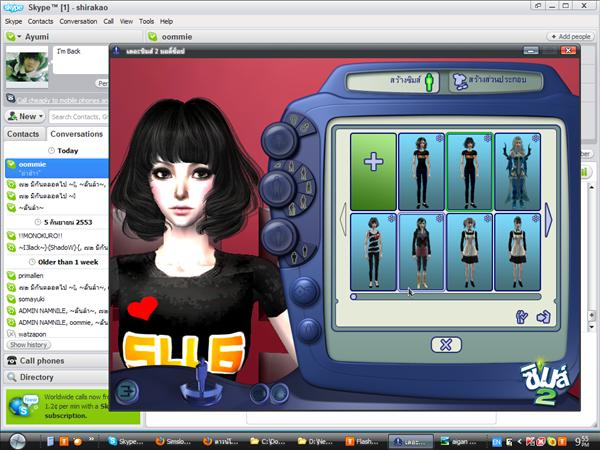Click the second small round camera button near the pedestal
This screenshot has height=450, width=600.
coord(280,393)
